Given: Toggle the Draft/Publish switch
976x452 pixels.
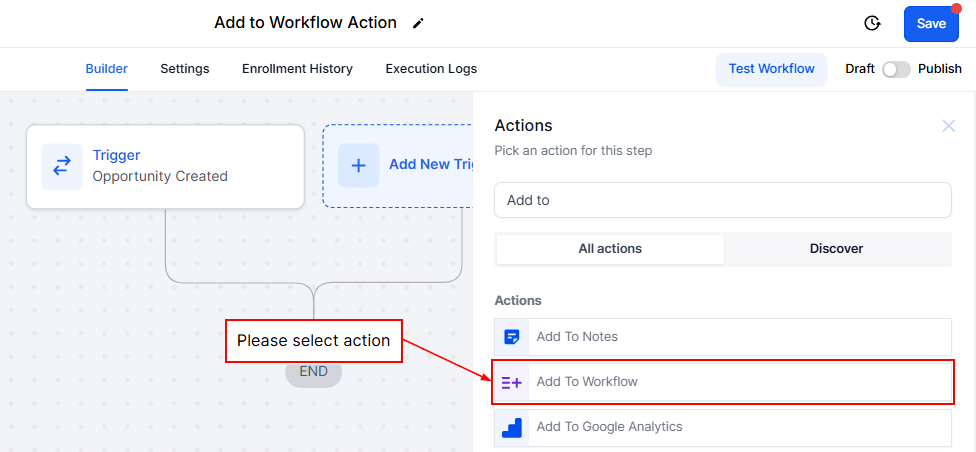Looking at the screenshot, I should click(x=896, y=69).
